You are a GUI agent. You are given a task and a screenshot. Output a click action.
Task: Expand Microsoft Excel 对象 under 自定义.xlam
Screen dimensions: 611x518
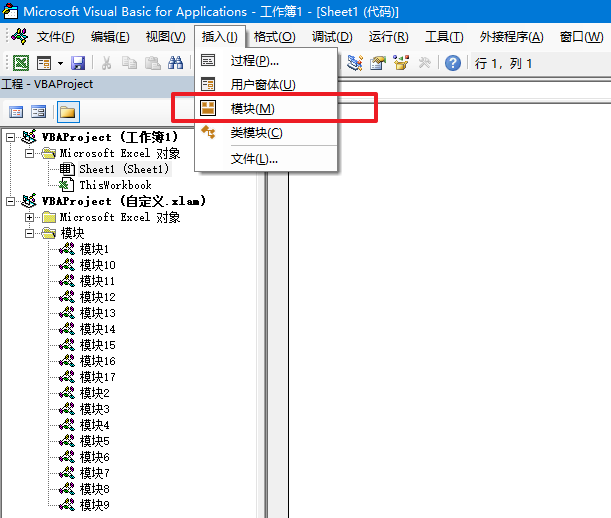[30, 217]
